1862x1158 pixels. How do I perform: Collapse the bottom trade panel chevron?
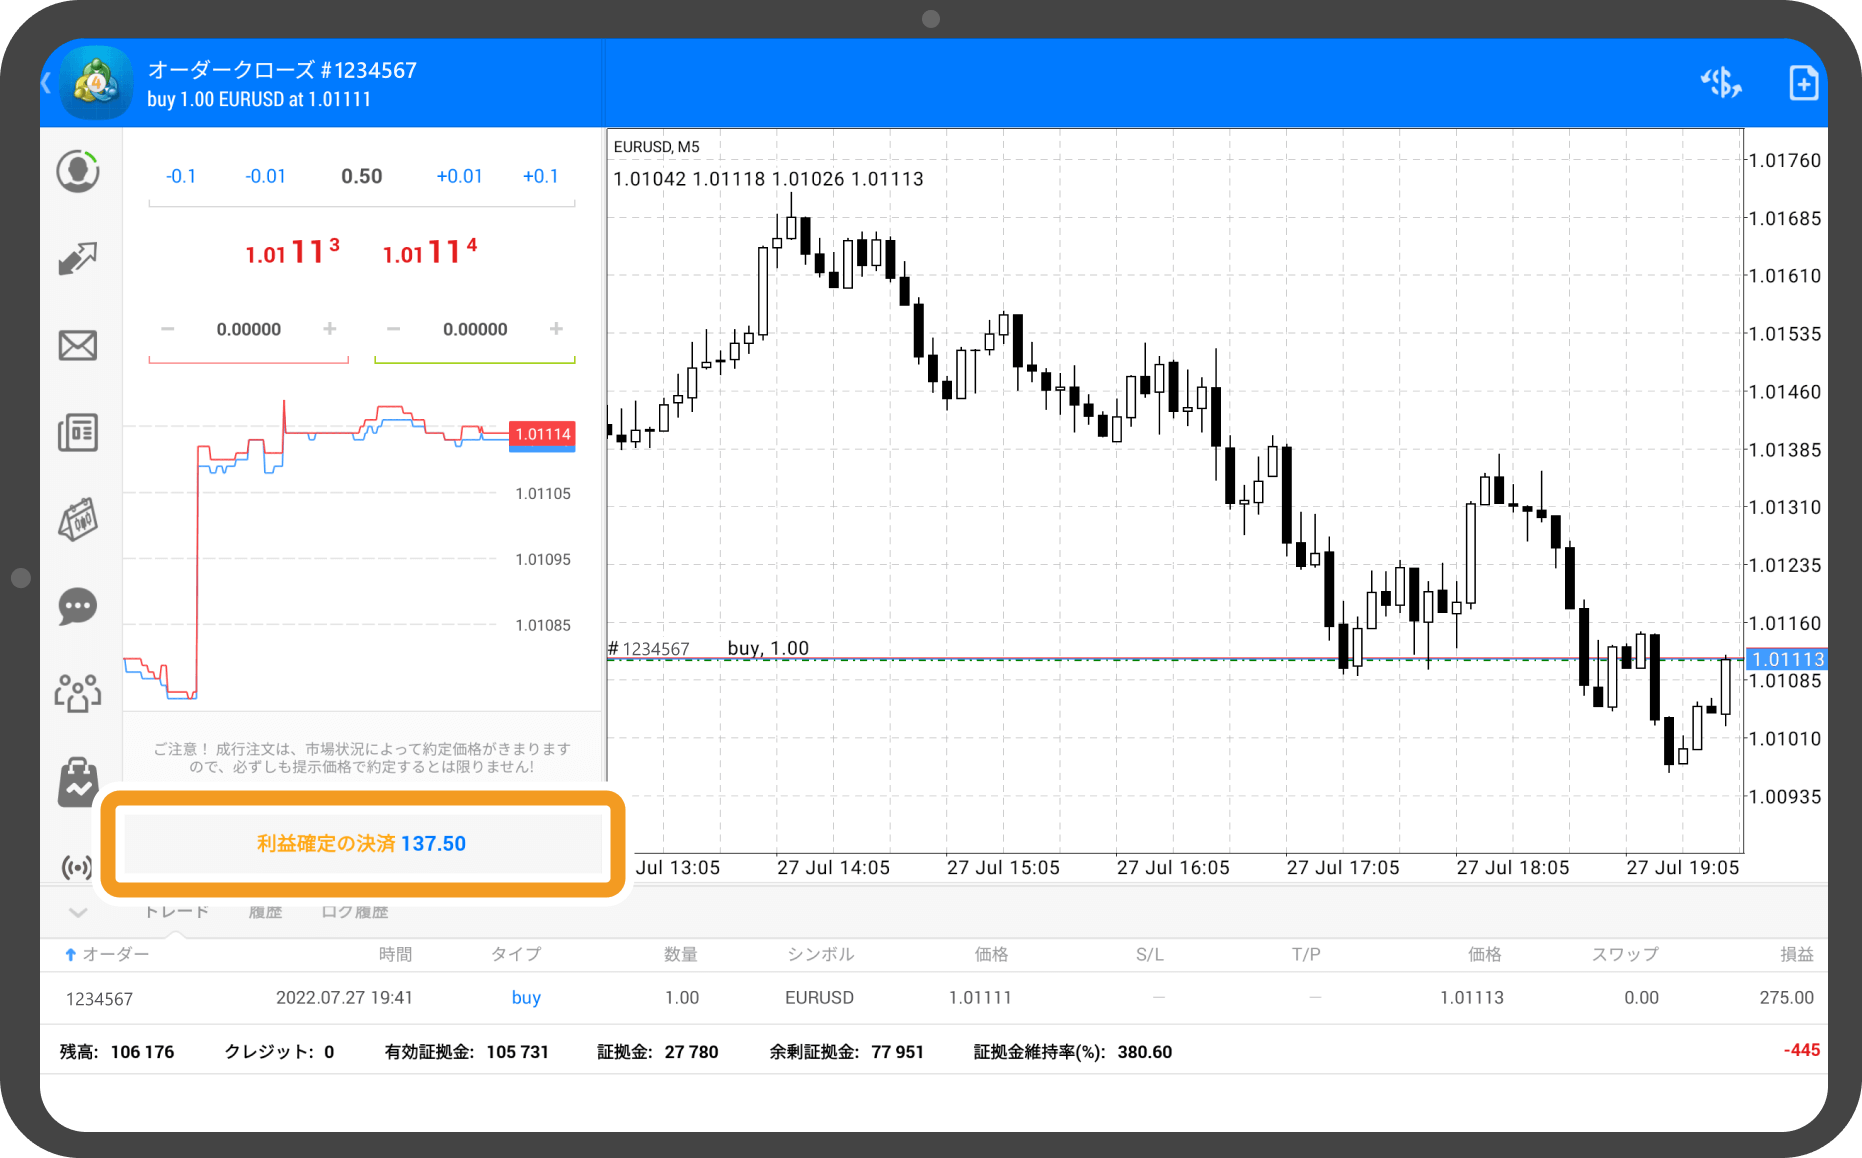[x=78, y=912]
